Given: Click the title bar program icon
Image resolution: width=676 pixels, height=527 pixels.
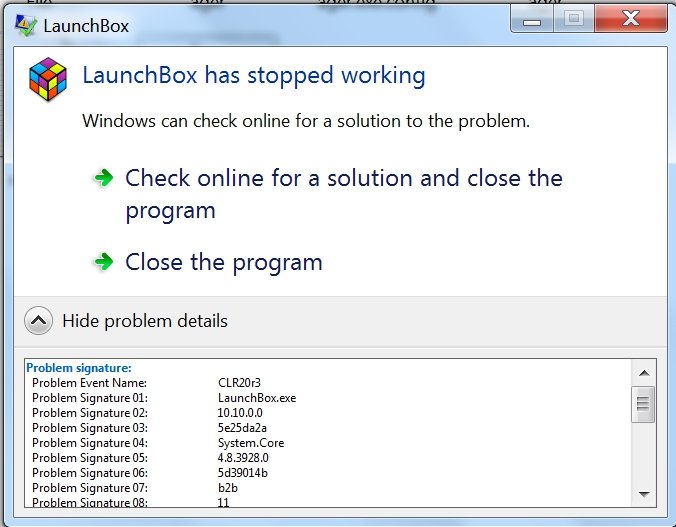Looking at the screenshot, I should pos(26,26).
